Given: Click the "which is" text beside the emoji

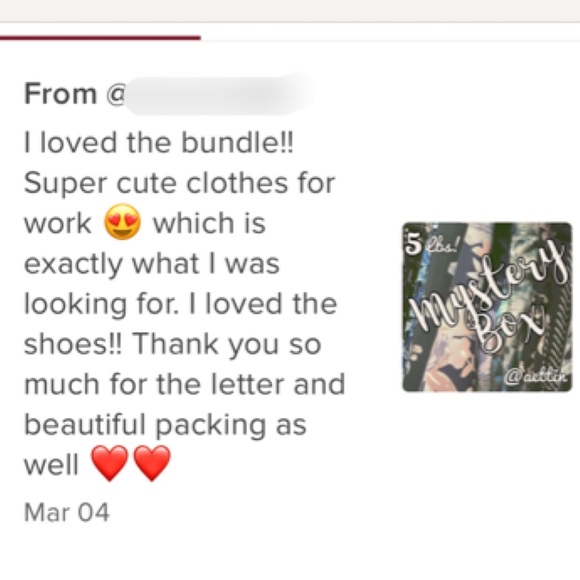Looking at the screenshot, I should click(x=209, y=223).
